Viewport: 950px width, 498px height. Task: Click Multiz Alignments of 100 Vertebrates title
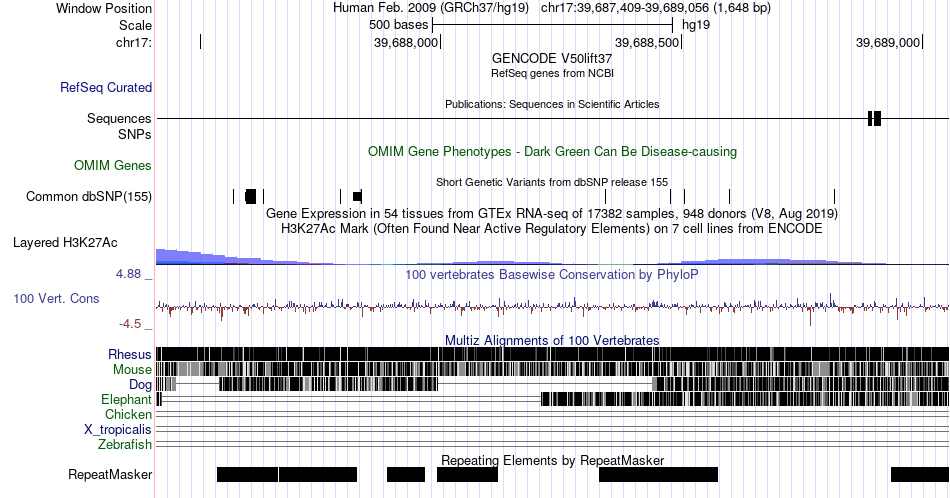(x=552, y=340)
